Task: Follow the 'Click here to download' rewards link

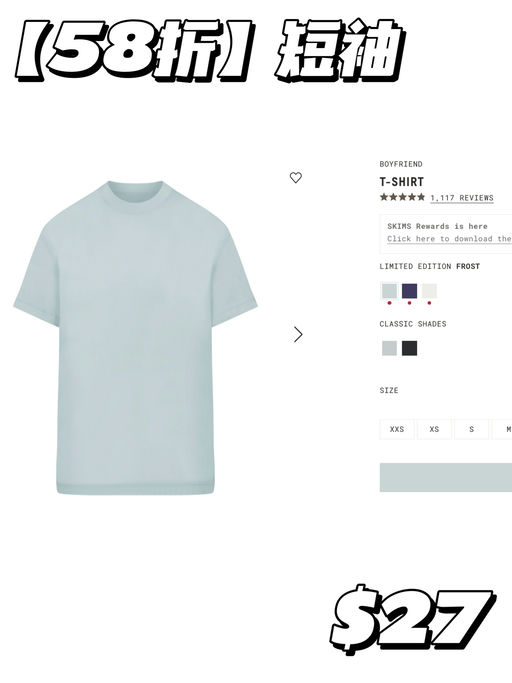Action: tap(449, 239)
